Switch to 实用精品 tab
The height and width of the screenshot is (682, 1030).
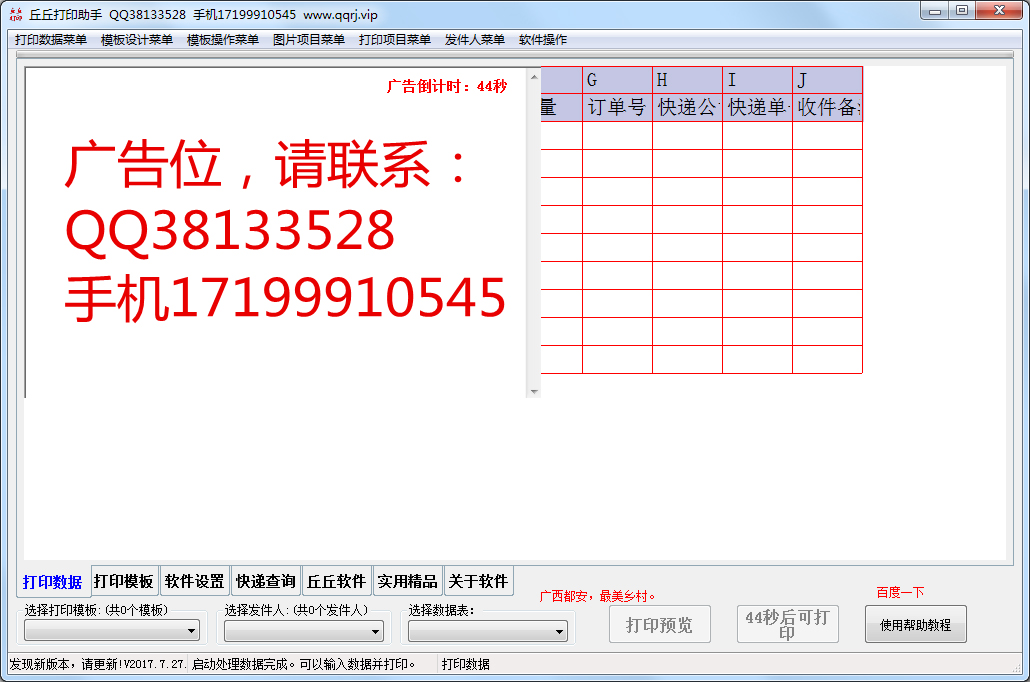click(407, 581)
